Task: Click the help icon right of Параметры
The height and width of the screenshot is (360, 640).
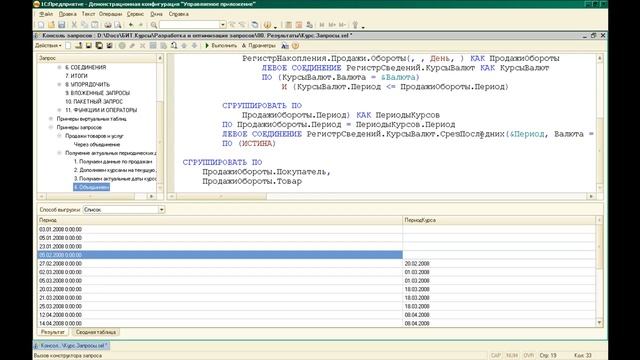Action: (x=296, y=46)
